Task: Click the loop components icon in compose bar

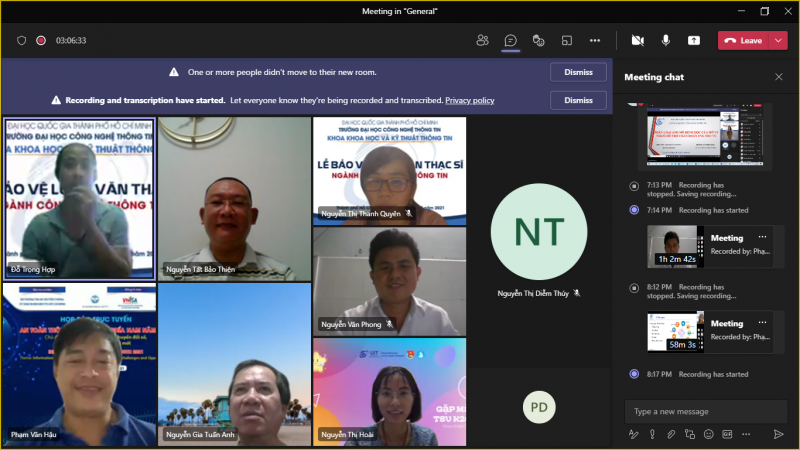Action: point(690,434)
